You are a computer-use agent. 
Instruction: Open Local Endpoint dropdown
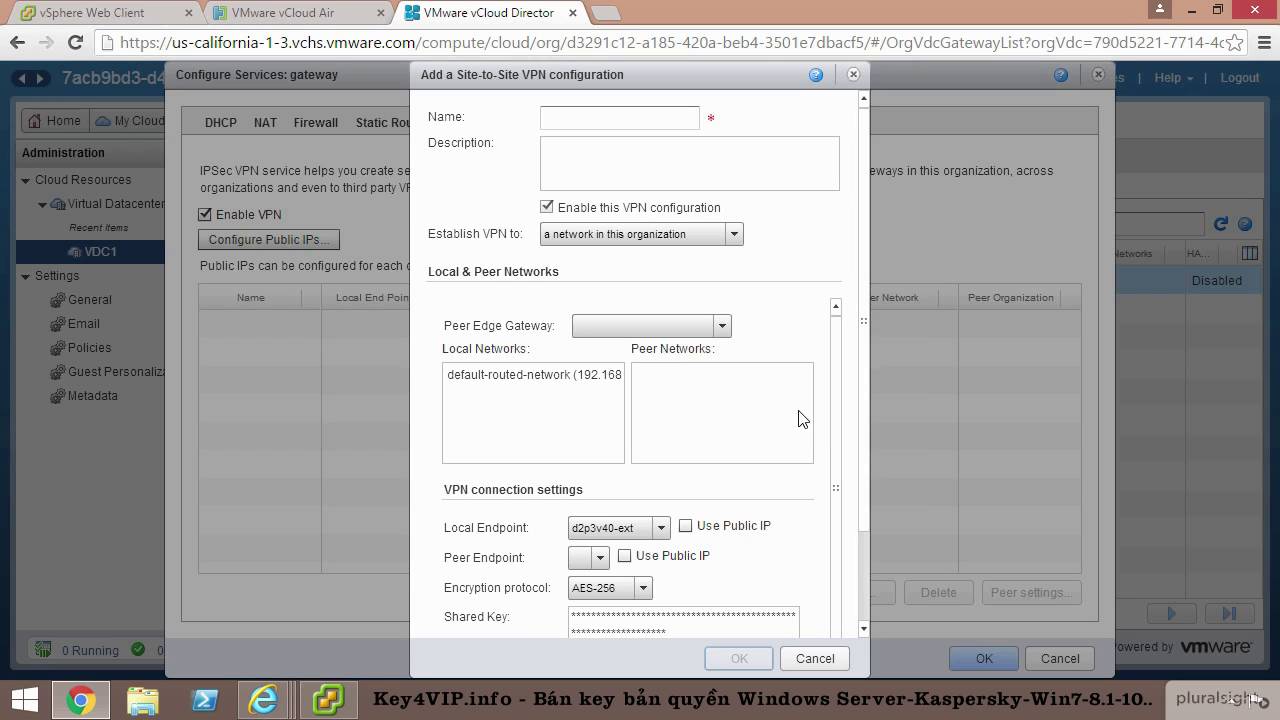(618, 528)
